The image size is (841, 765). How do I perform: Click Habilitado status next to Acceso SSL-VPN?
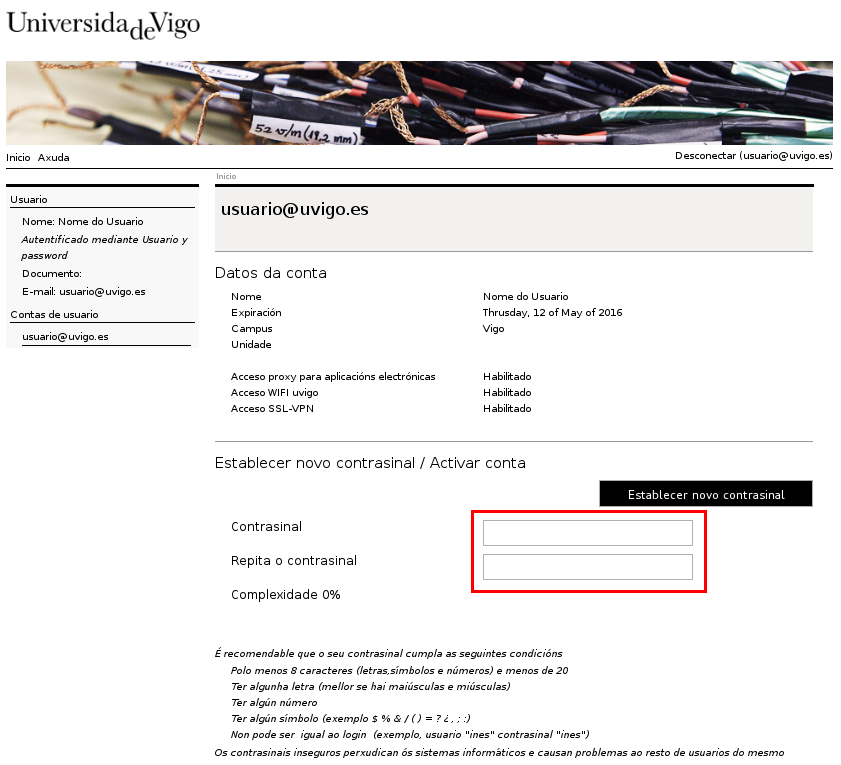coord(507,409)
